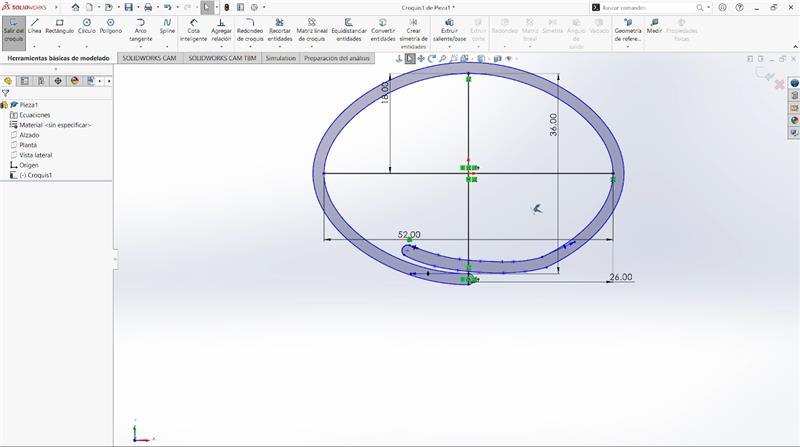Select Ecuaciones in the feature tree
The image size is (800, 447).
[35, 115]
